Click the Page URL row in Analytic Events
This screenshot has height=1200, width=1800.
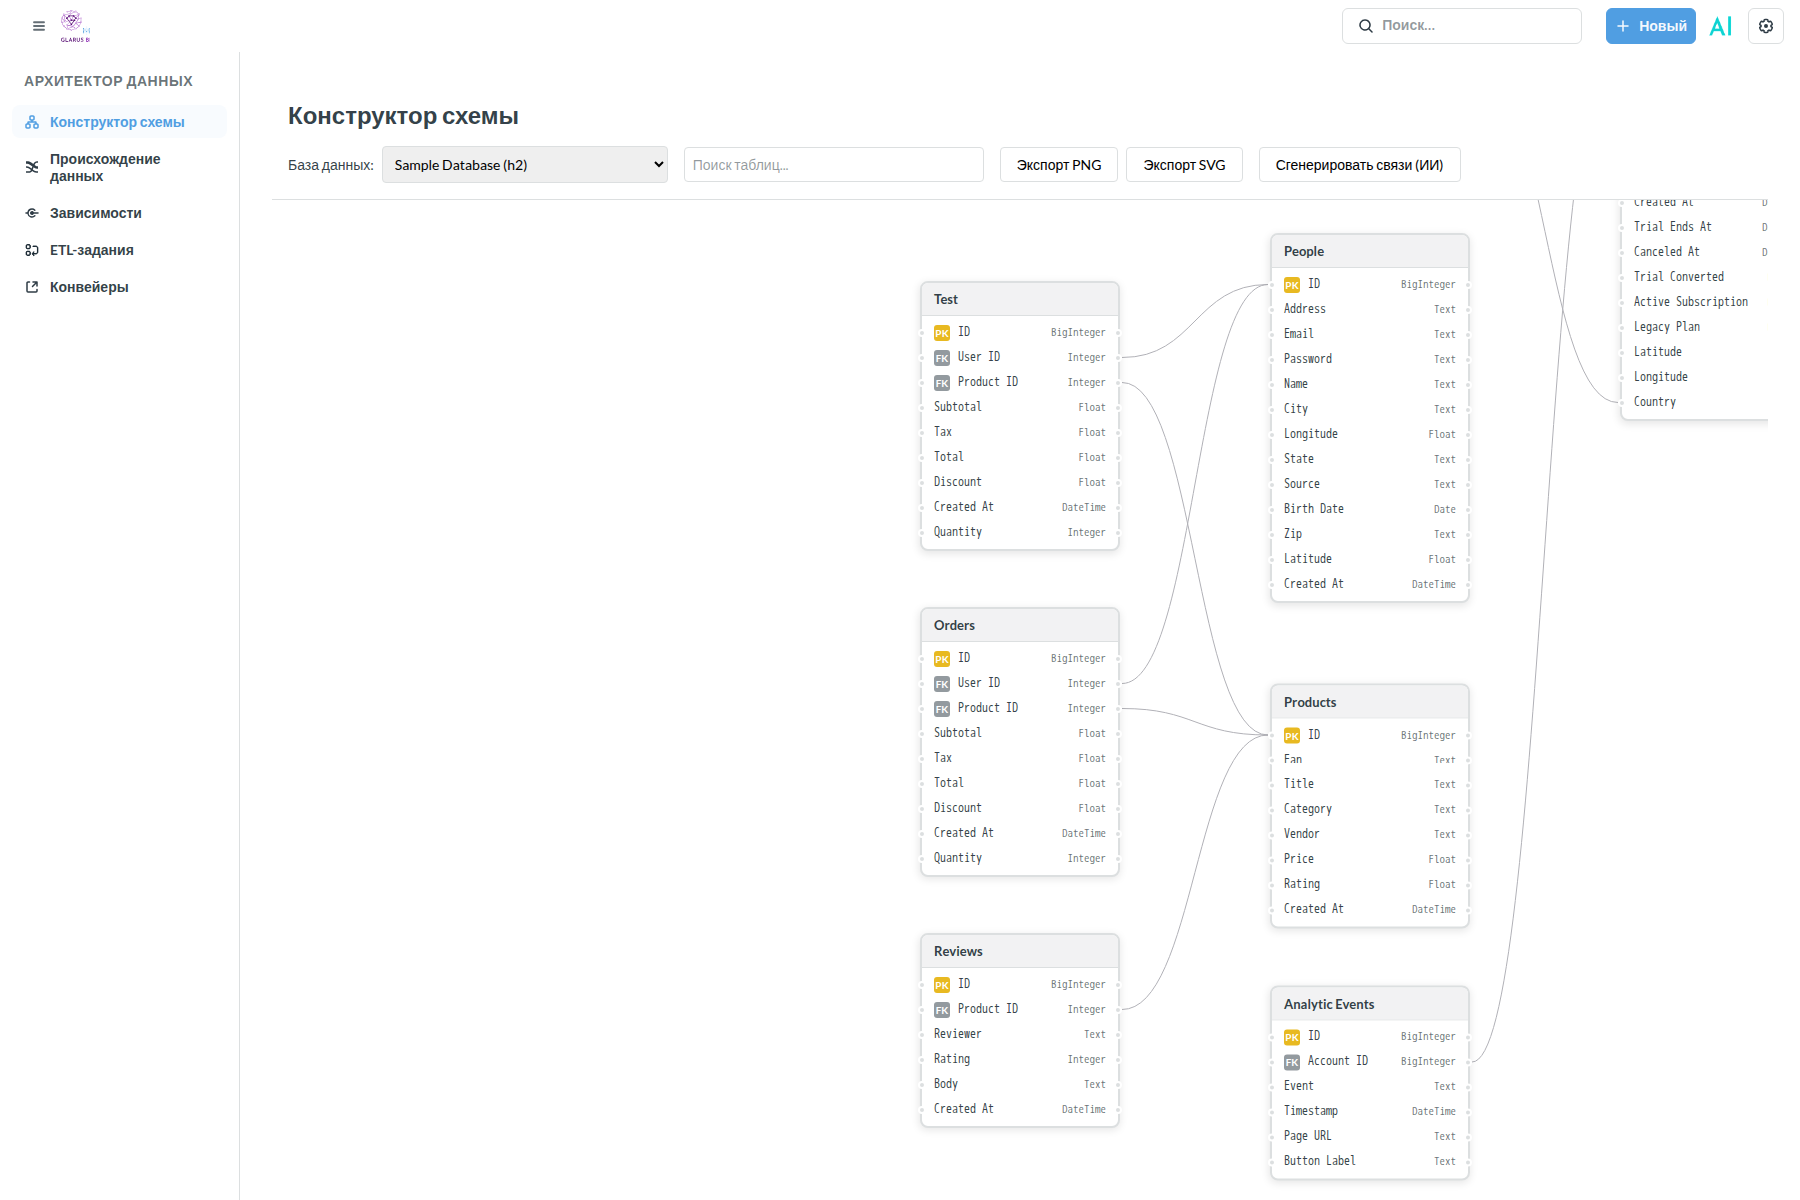(1370, 1136)
